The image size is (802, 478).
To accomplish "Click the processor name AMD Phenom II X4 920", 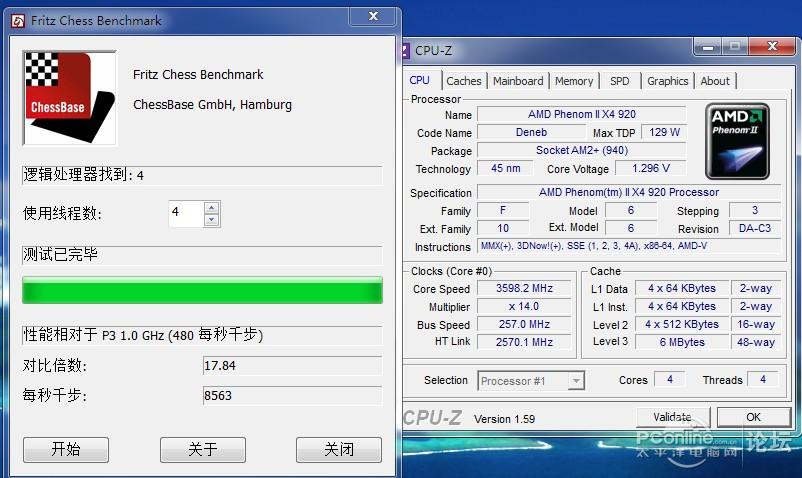I will point(582,114).
